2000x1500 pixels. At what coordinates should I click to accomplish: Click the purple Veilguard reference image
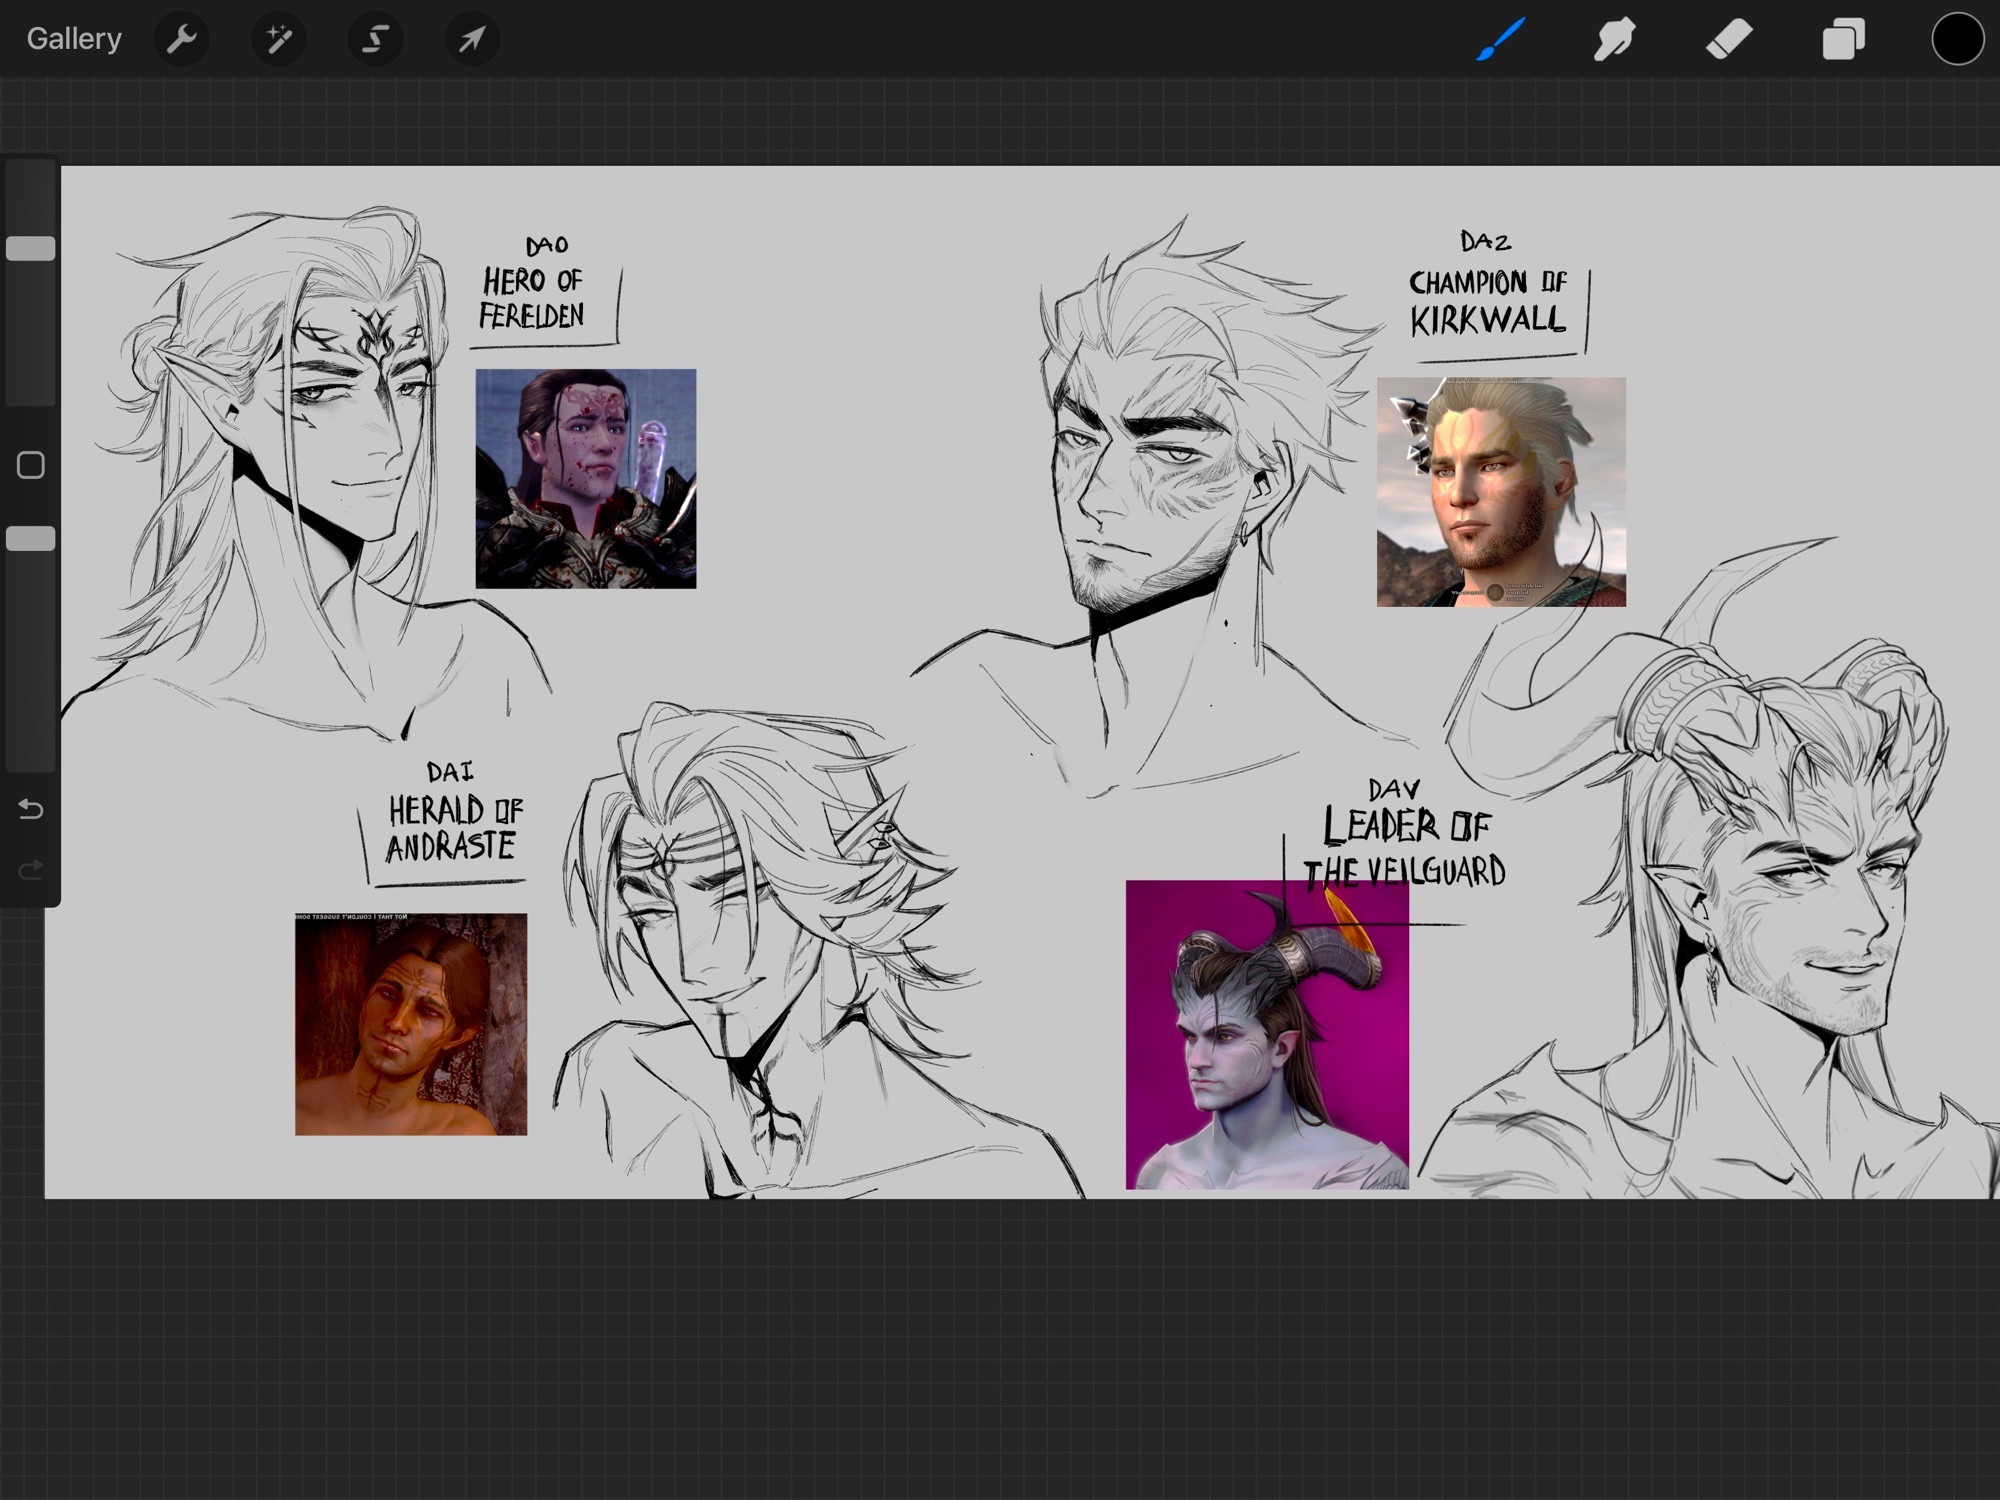tap(1267, 1035)
